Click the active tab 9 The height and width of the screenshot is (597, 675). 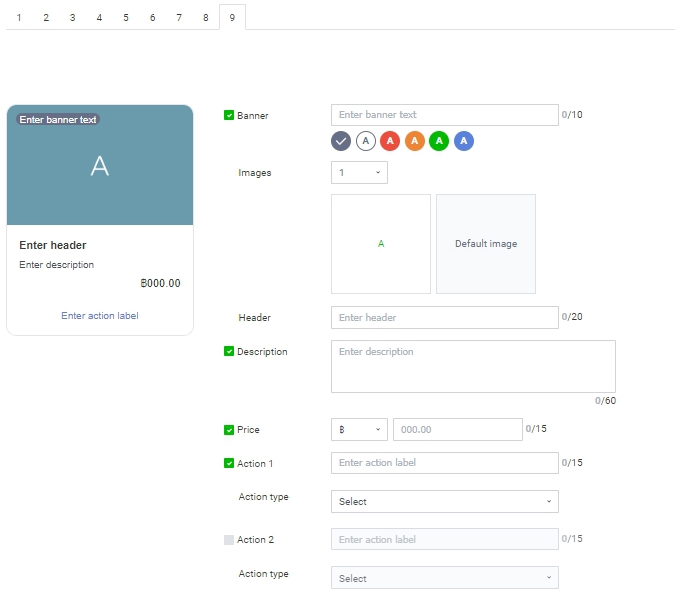pos(232,18)
